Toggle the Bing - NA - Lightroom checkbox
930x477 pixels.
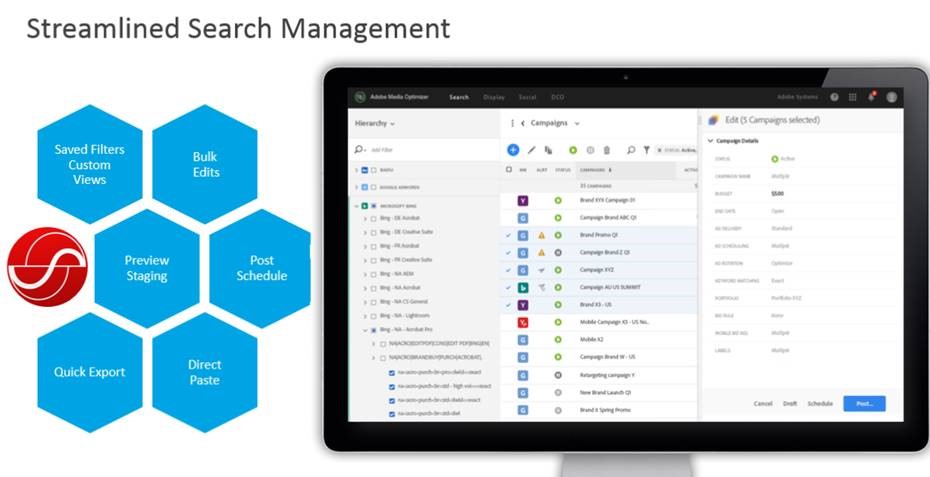(373, 316)
